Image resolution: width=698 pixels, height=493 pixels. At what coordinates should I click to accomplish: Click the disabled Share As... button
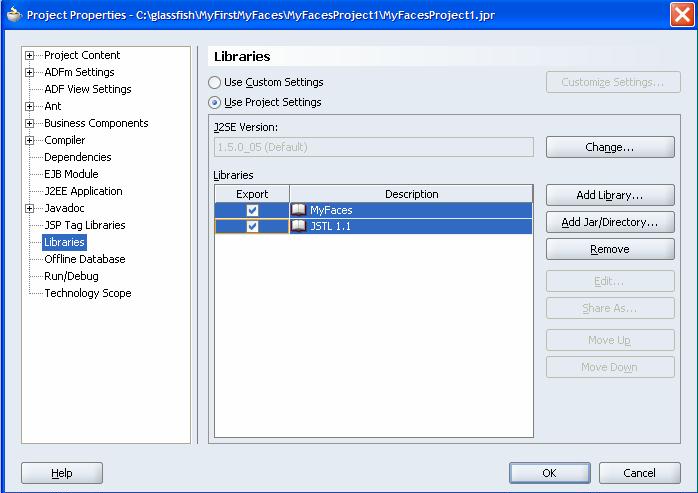(x=610, y=308)
